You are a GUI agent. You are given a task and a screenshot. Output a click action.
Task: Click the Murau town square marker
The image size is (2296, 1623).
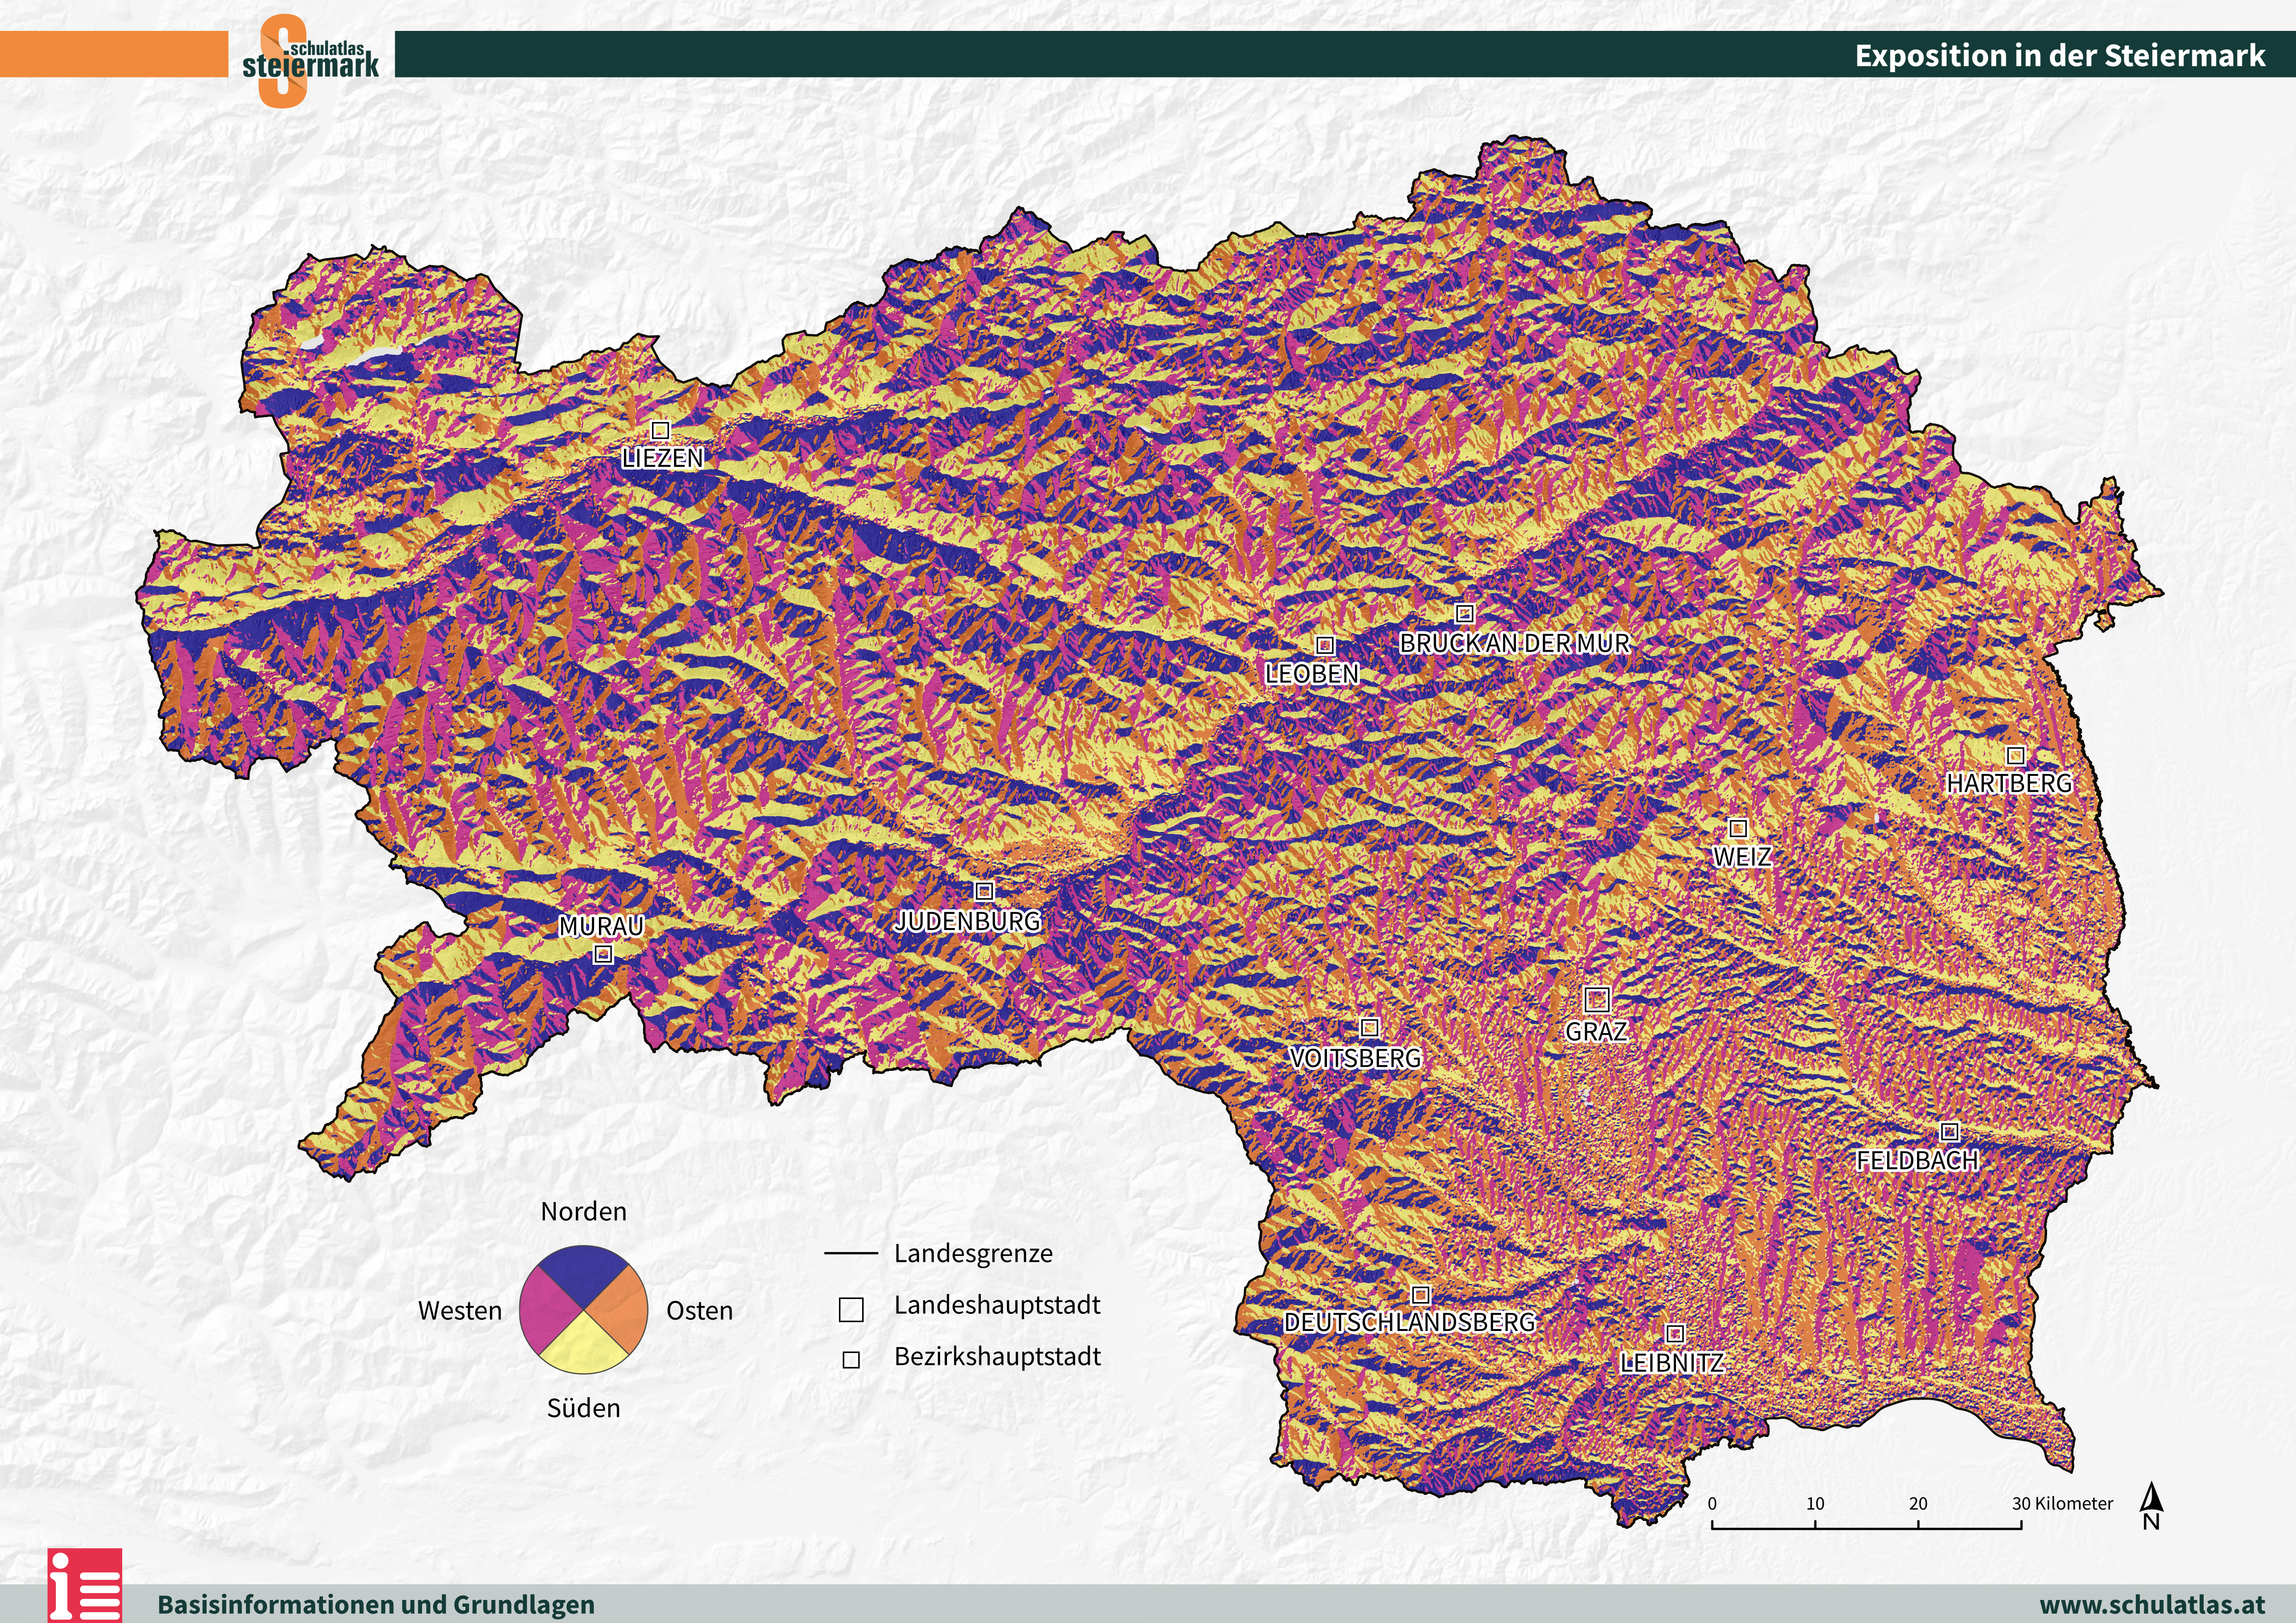[x=602, y=954]
